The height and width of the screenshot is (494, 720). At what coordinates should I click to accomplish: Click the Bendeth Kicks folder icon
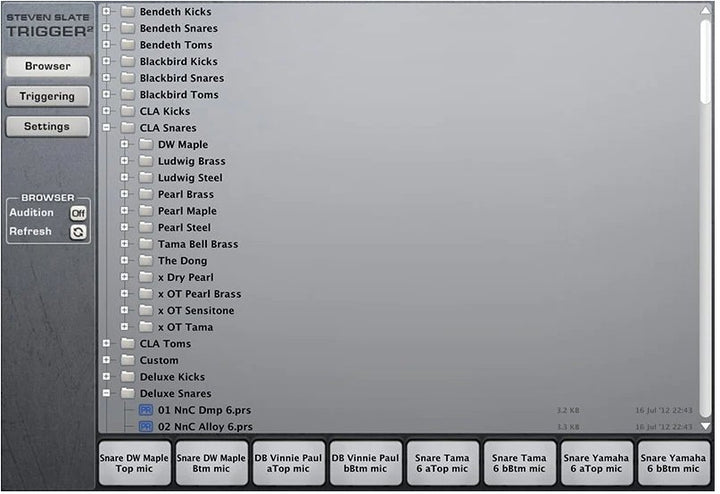coord(127,12)
